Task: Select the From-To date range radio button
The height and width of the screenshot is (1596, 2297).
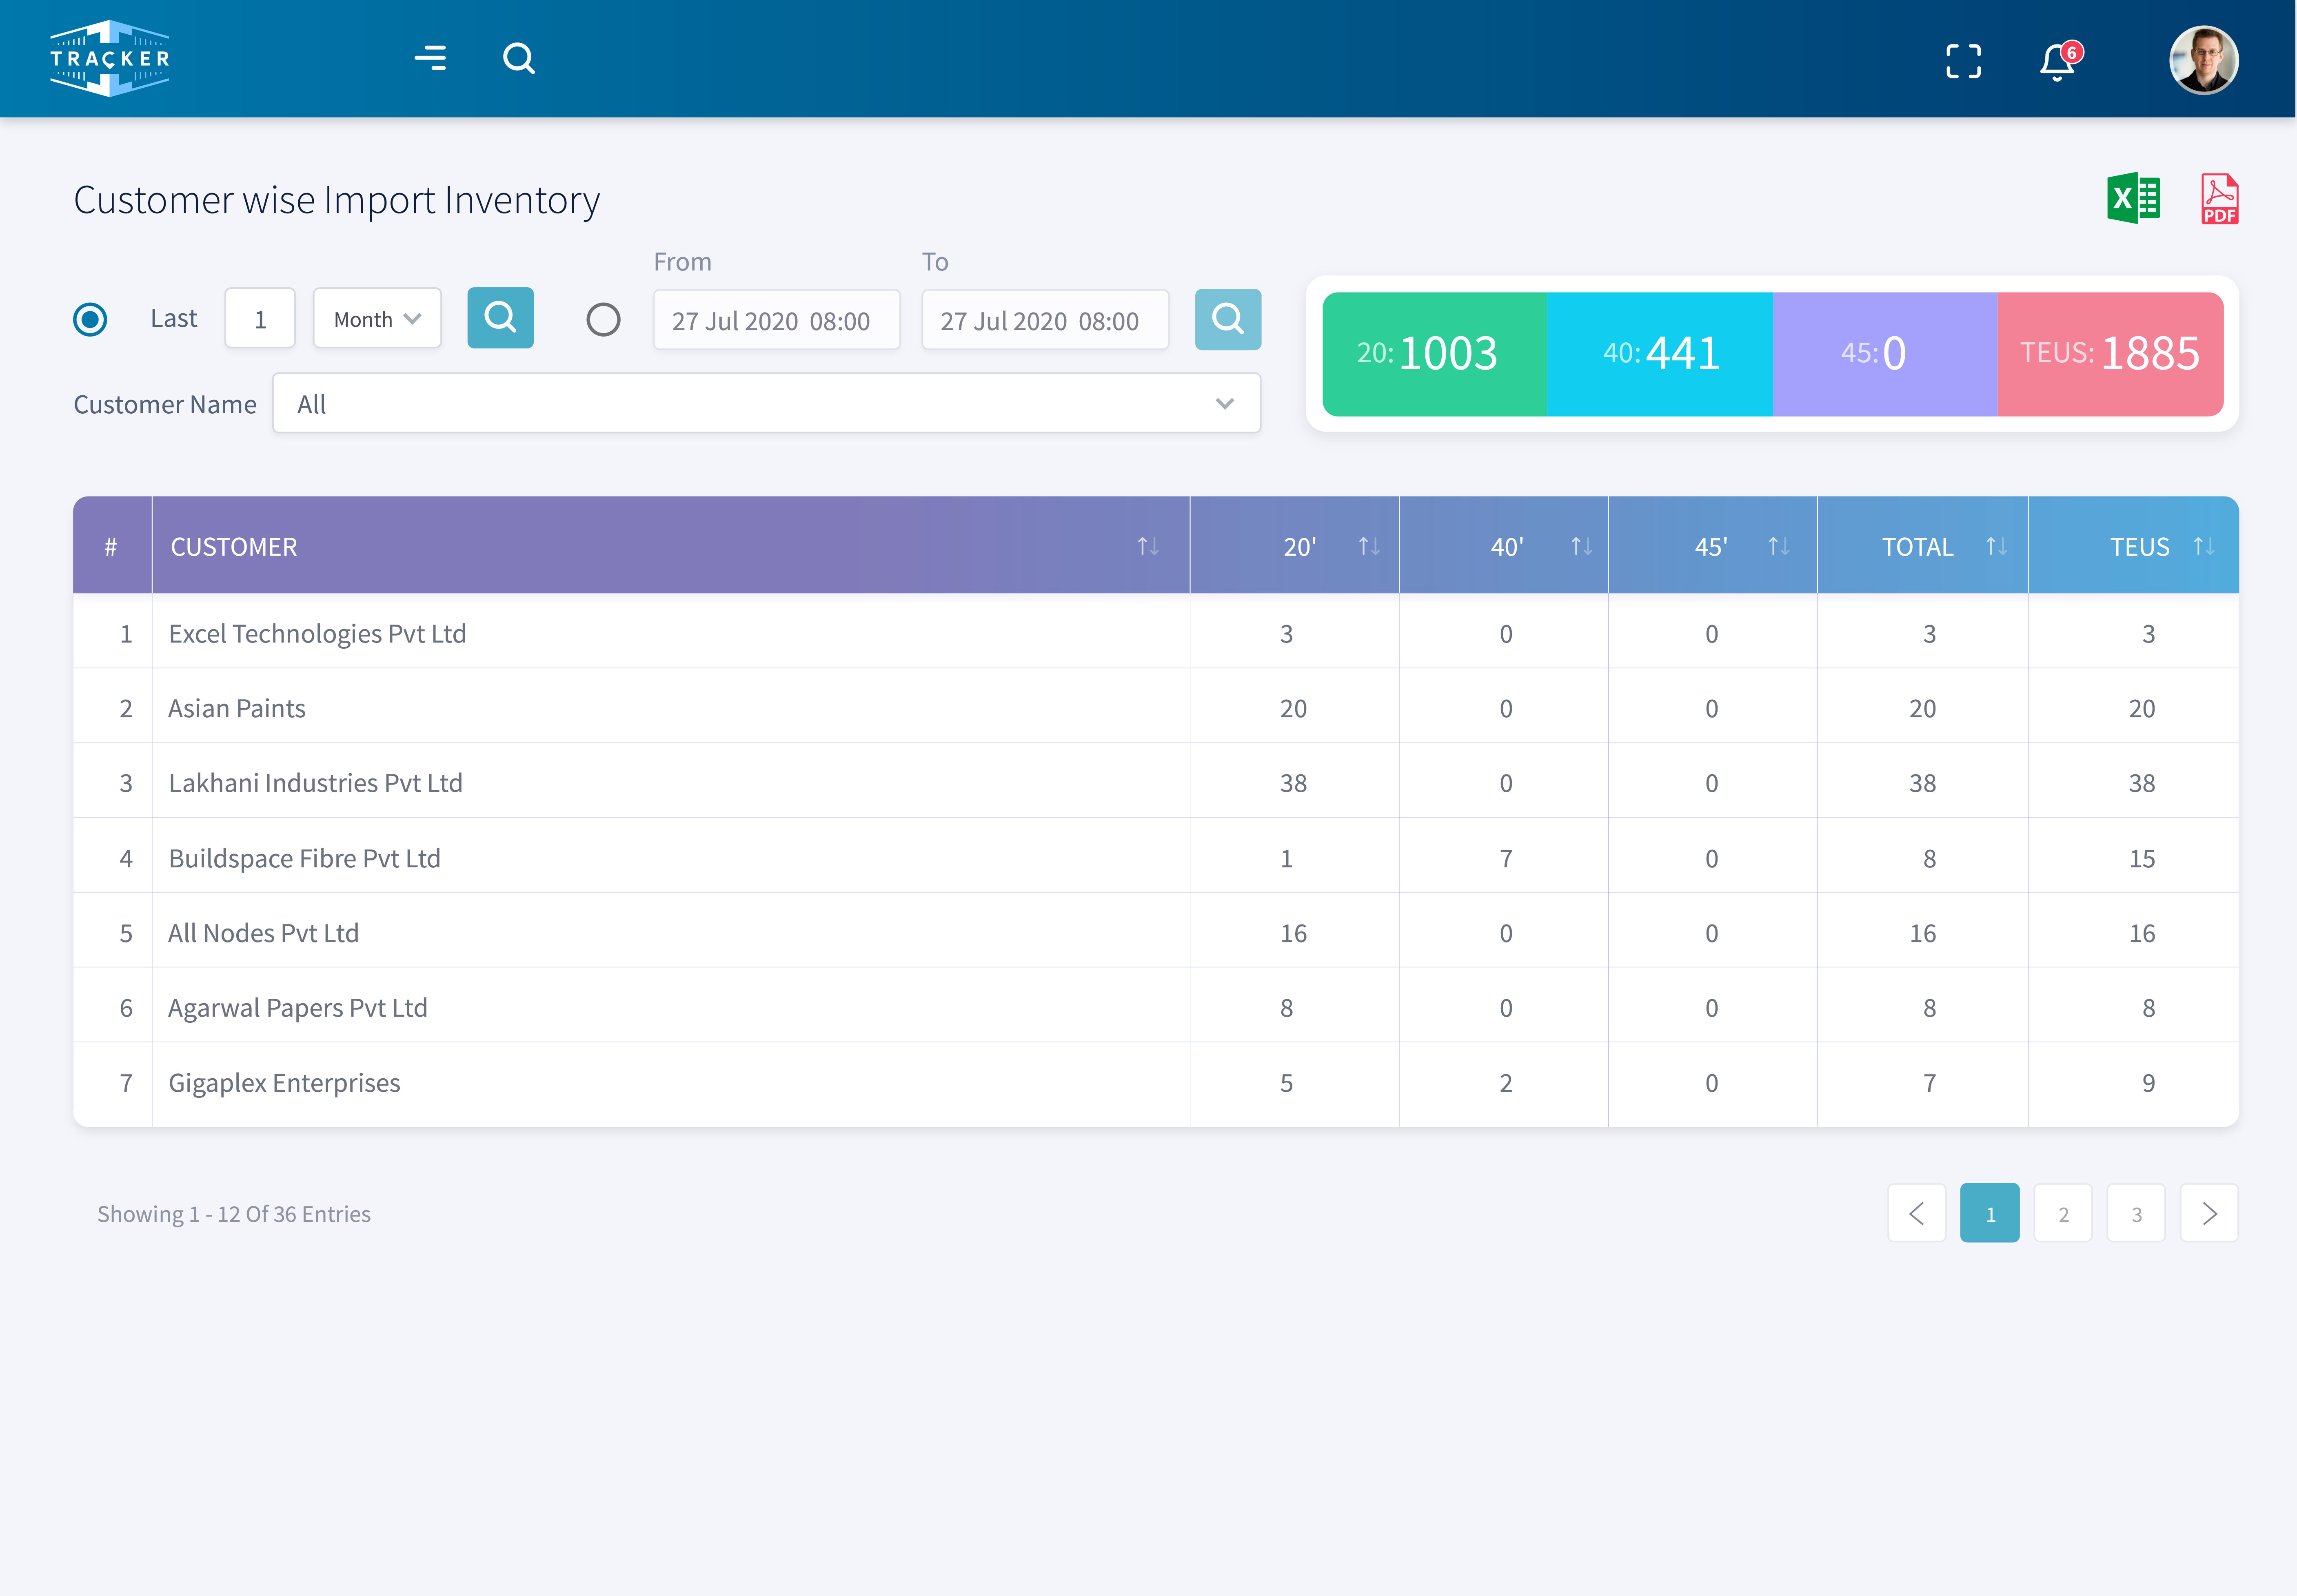Action: (603, 320)
